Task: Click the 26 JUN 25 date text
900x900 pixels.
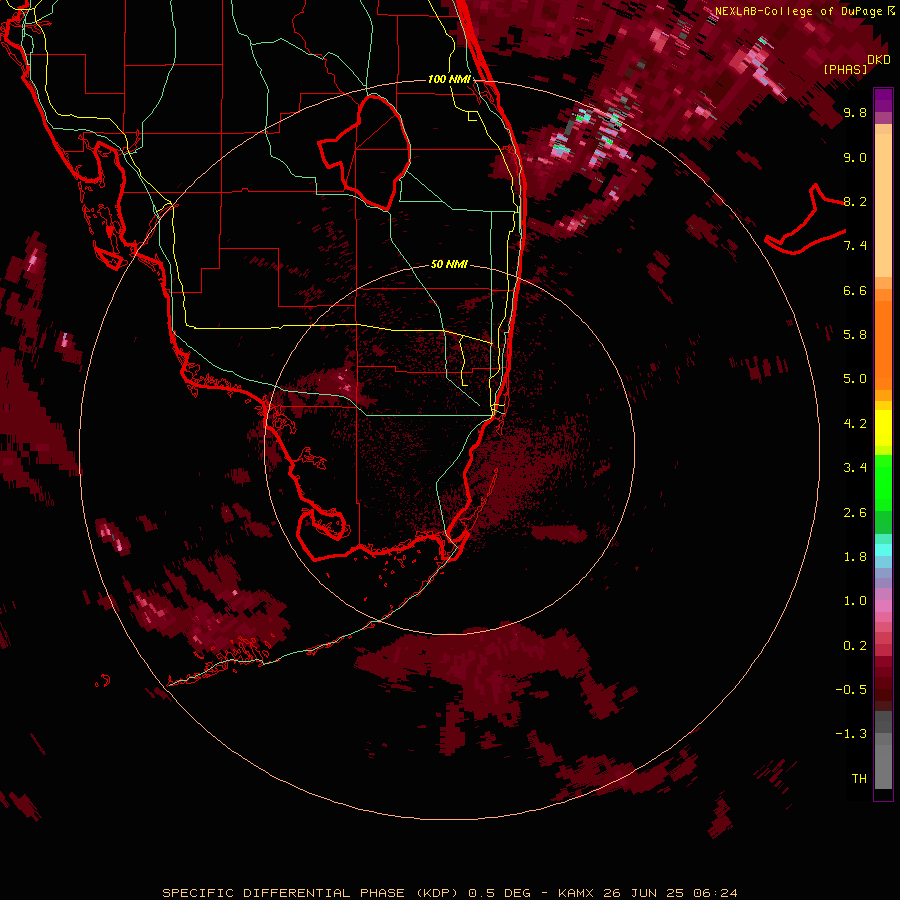Action: [644, 893]
